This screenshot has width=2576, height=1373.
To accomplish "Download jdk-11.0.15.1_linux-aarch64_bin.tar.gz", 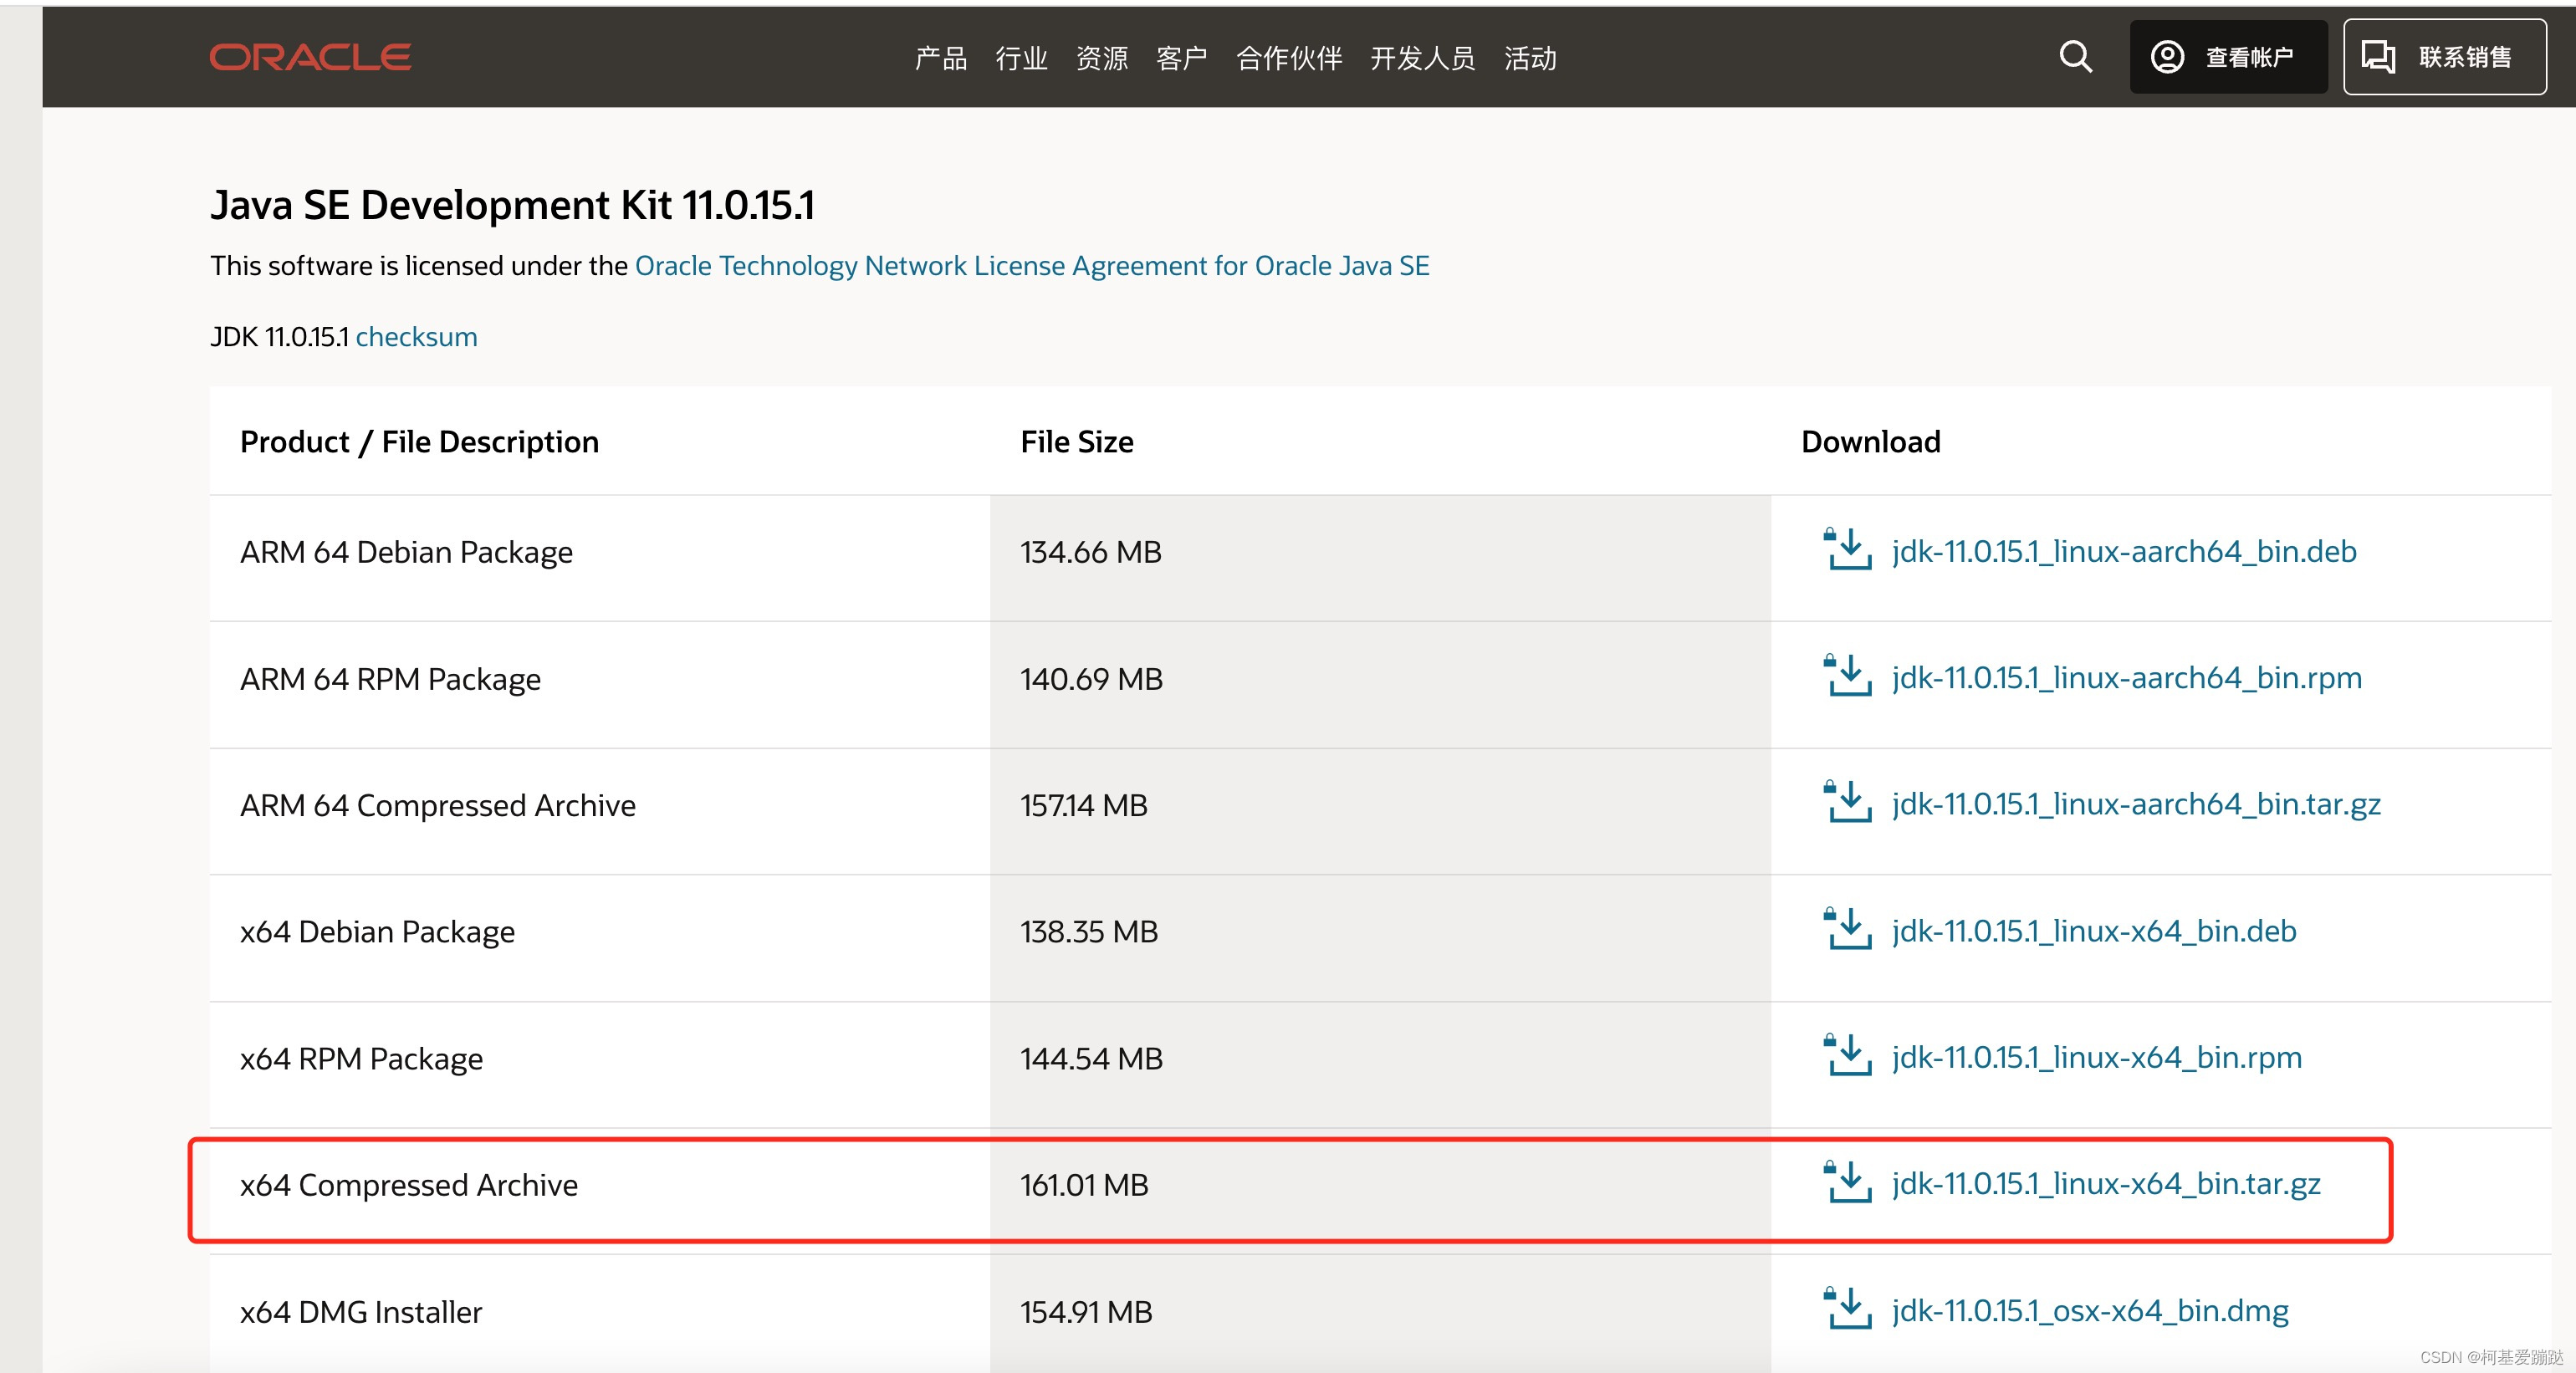I will (2136, 804).
